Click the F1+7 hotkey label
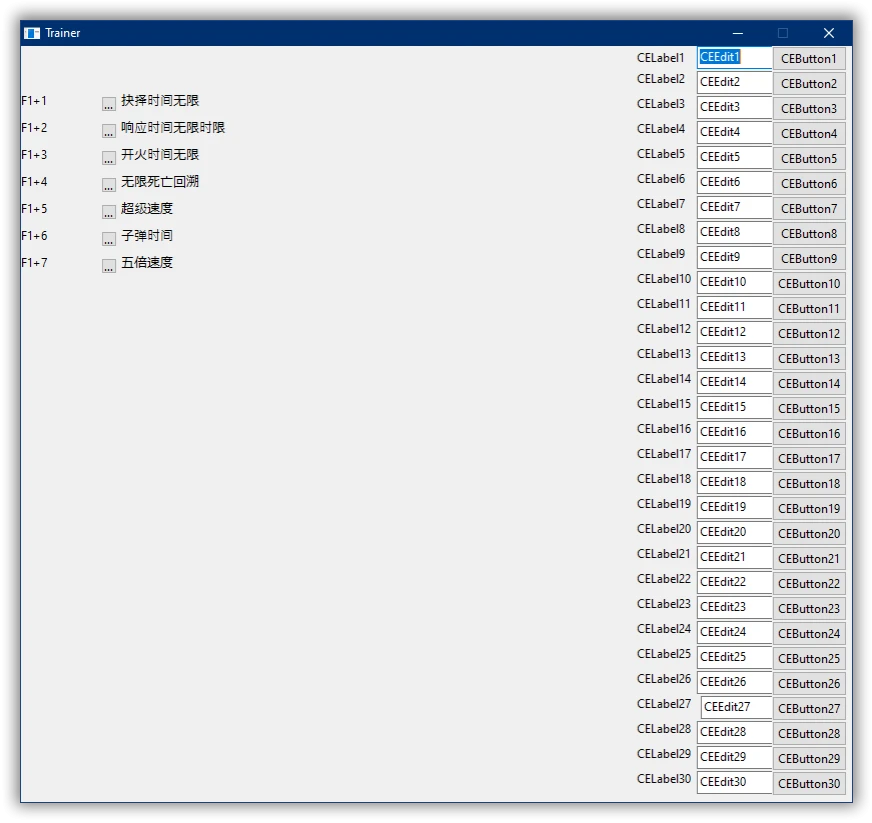The image size is (872, 823). click(34, 263)
